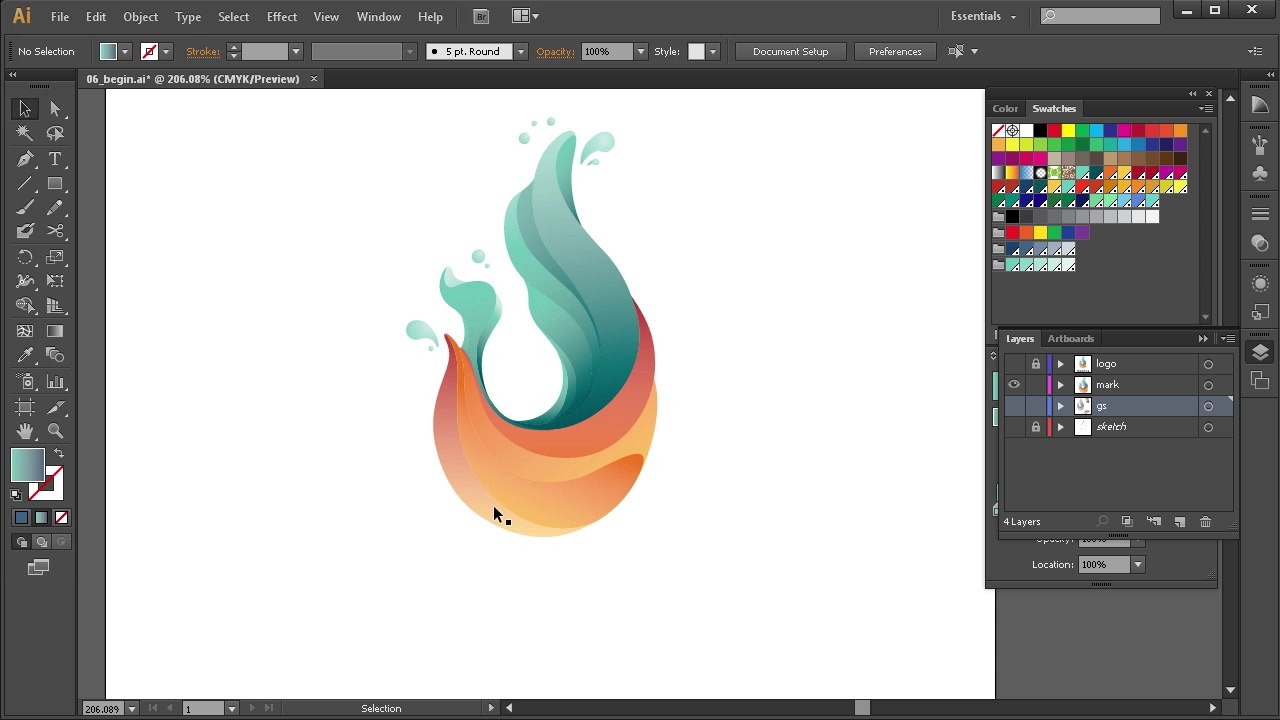1280x720 pixels.
Task: Select the Eyedropper tool
Action: (x=25, y=355)
